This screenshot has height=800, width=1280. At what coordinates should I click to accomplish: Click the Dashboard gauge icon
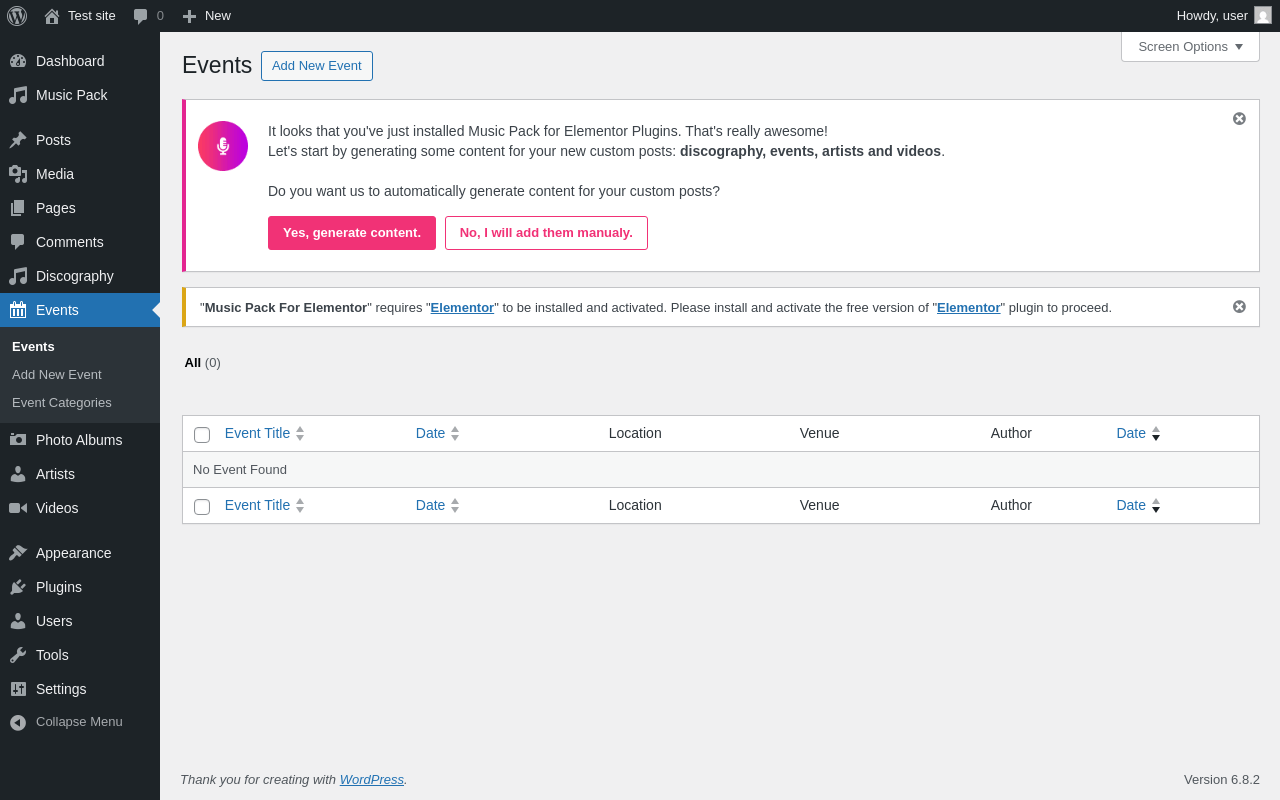pyautogui.click(x=18, y=61)
